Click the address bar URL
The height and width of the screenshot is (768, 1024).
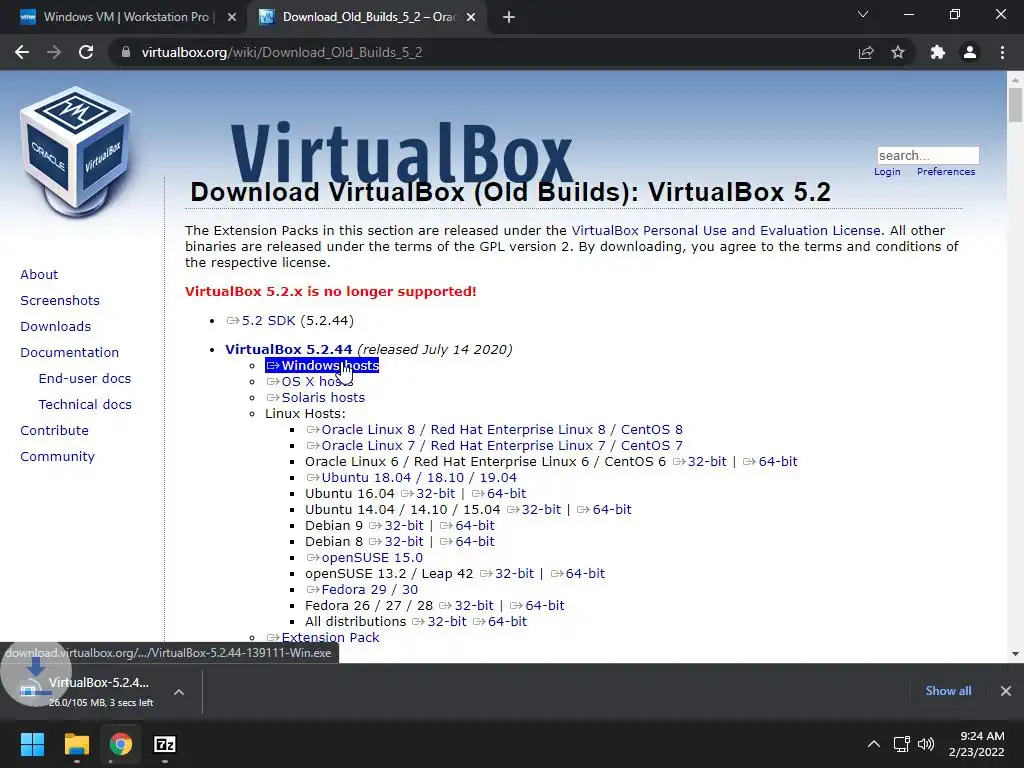point(281,52)
